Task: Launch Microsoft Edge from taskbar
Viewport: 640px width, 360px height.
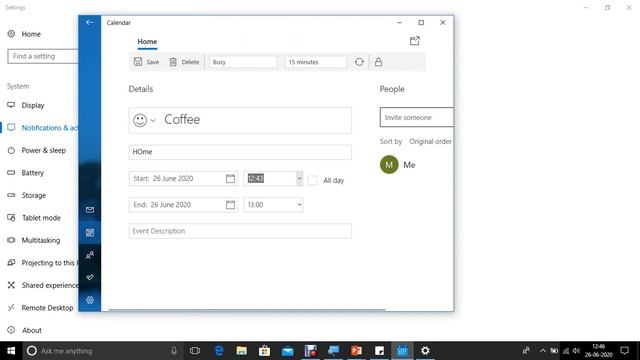Action: pos(219,351)
